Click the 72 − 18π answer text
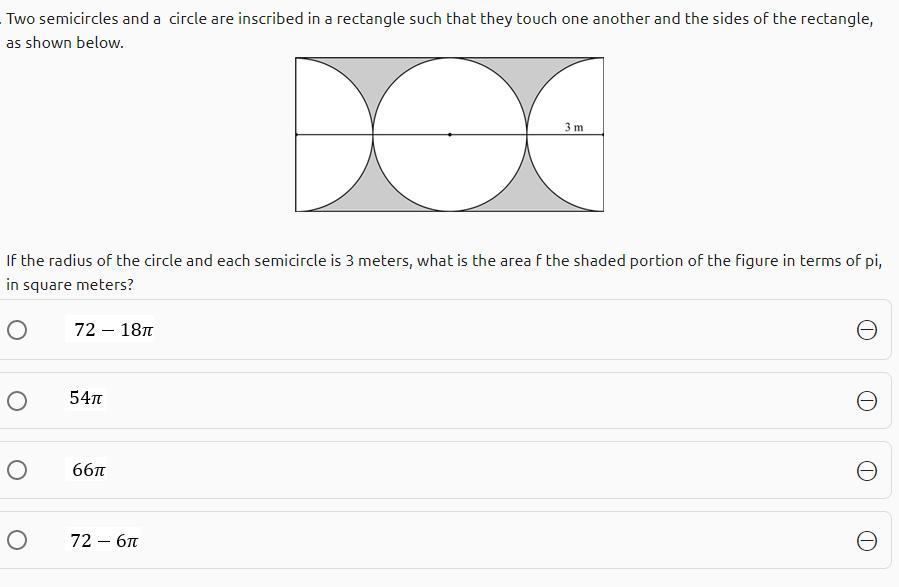 pyautogui.click(x=113, y=330)
